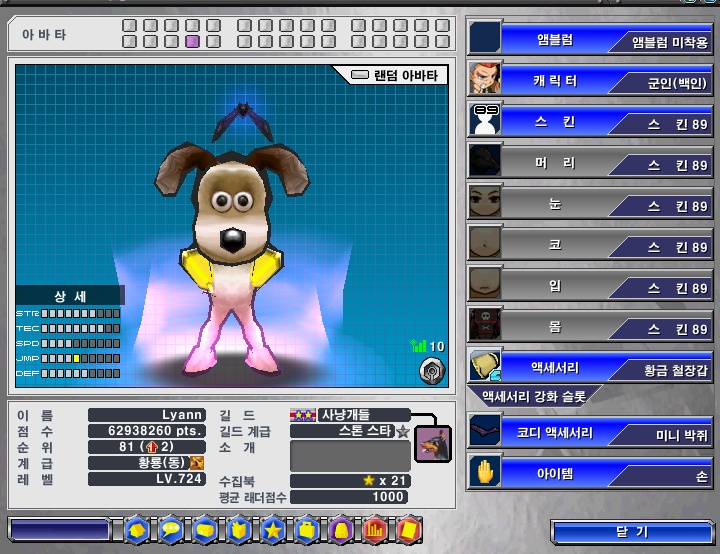720x554 pixels.
Task: Click the shopping bag hexagon icon
Action: (x=239, y=531)
